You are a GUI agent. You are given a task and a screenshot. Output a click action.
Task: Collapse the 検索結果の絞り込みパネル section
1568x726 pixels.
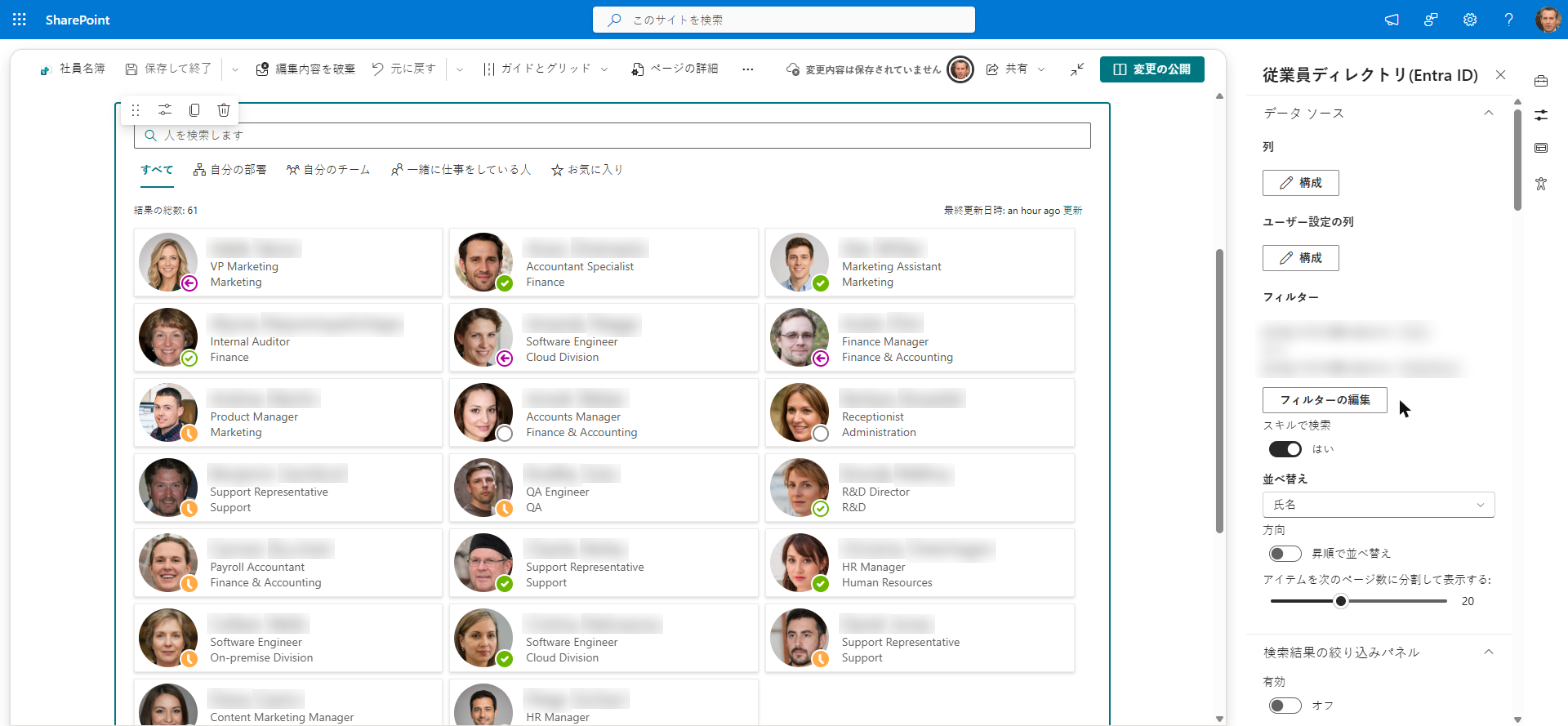pyautogui.click(x=1488, y=652)
